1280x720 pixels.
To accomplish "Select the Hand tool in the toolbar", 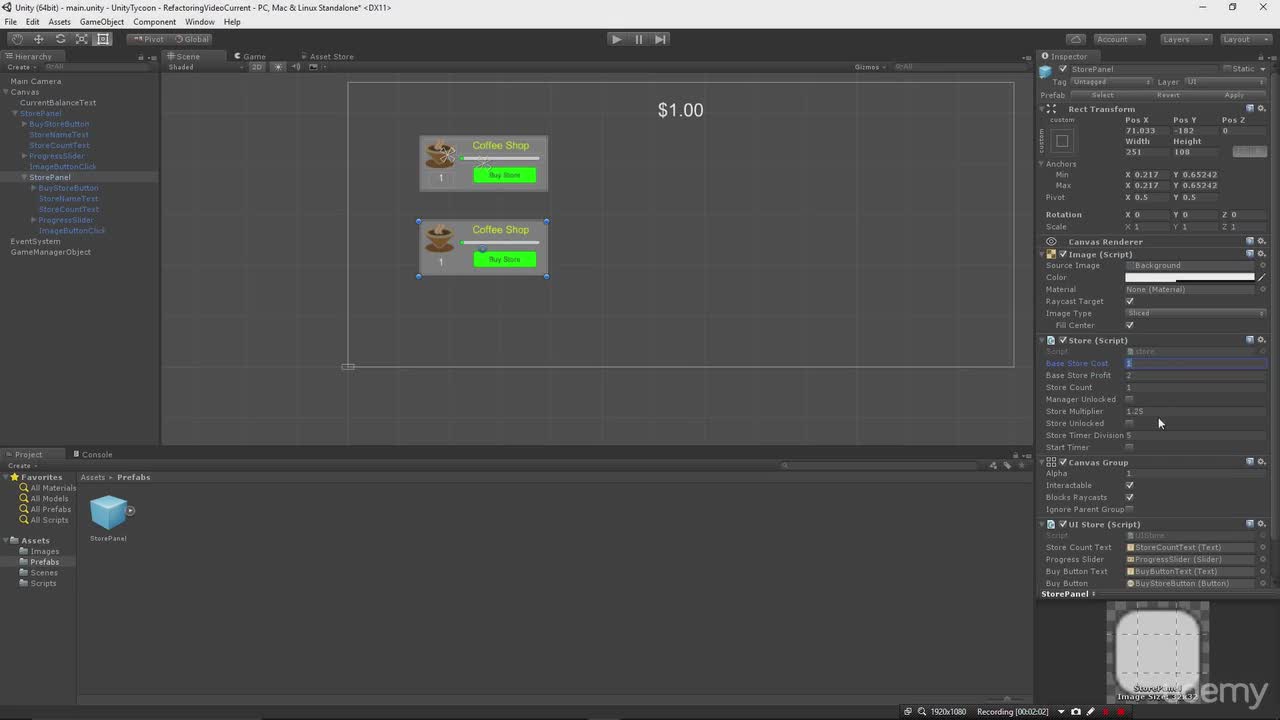I will coord(17,39).
